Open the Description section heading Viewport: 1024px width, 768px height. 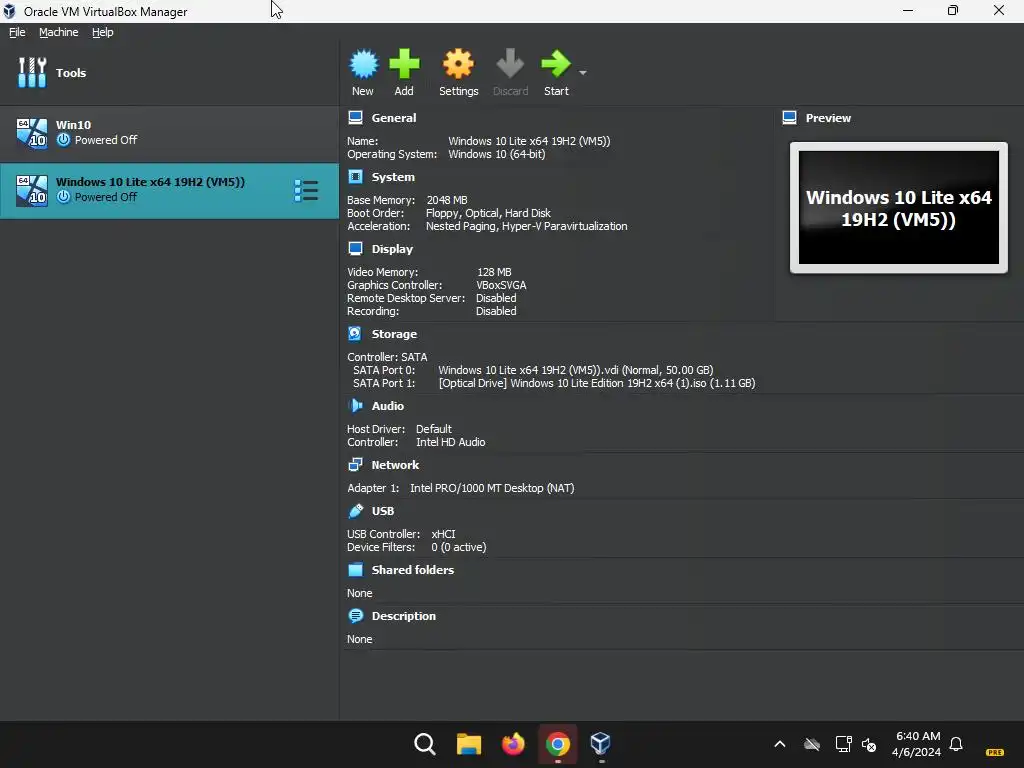click(404, 616)
